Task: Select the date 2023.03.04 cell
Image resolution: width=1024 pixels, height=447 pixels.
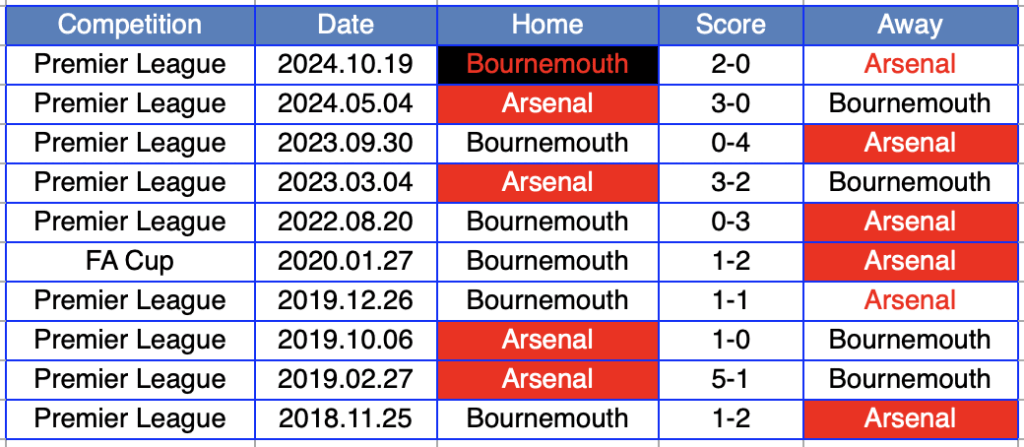Action: click(x=345, y=182)
